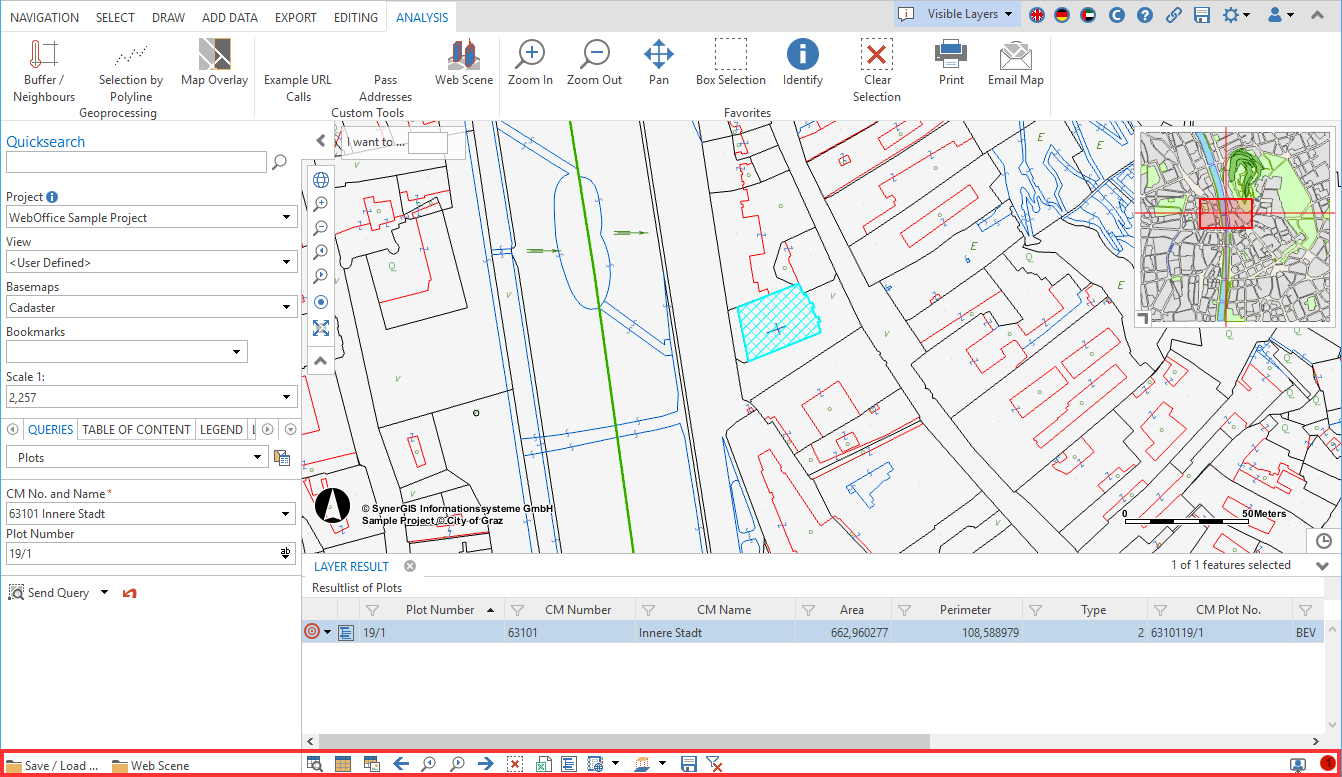Open the EDITING ribbon tab

pos(356,16)
